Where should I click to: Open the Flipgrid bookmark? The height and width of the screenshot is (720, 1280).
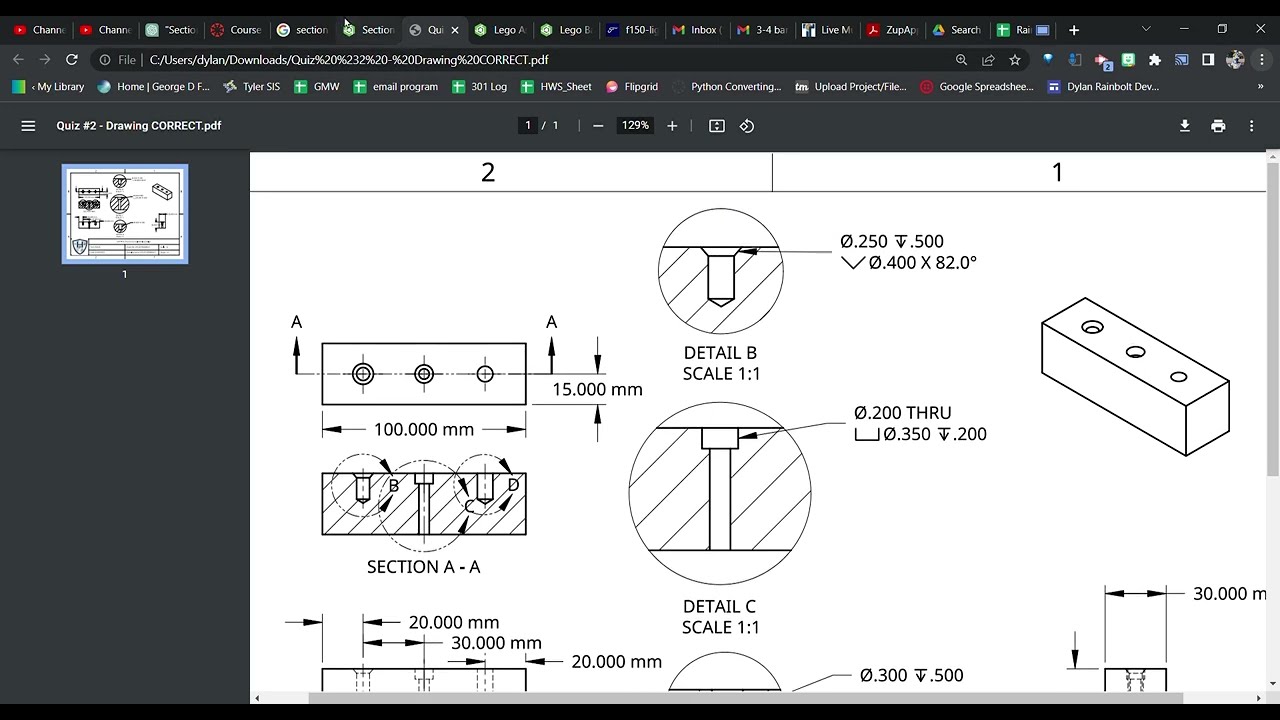coord(632,87)
